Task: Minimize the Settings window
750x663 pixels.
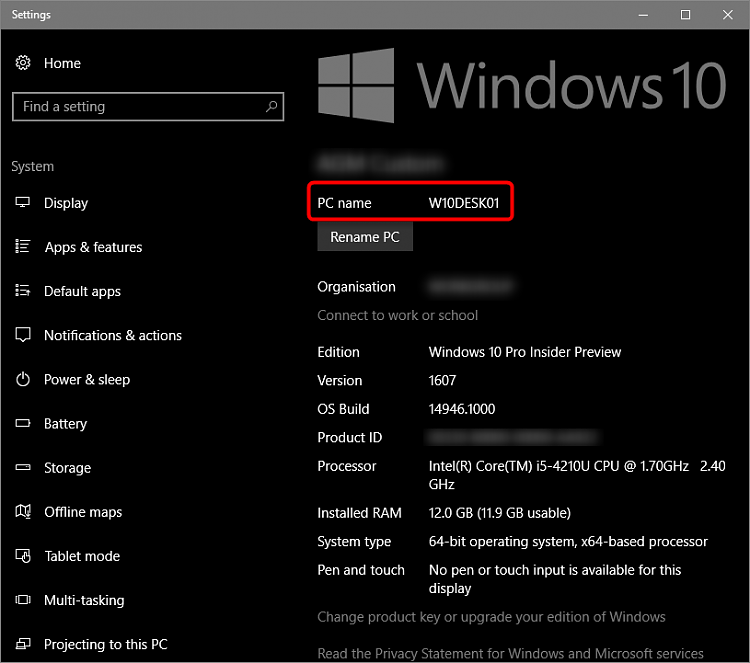Action: [643, 15]
